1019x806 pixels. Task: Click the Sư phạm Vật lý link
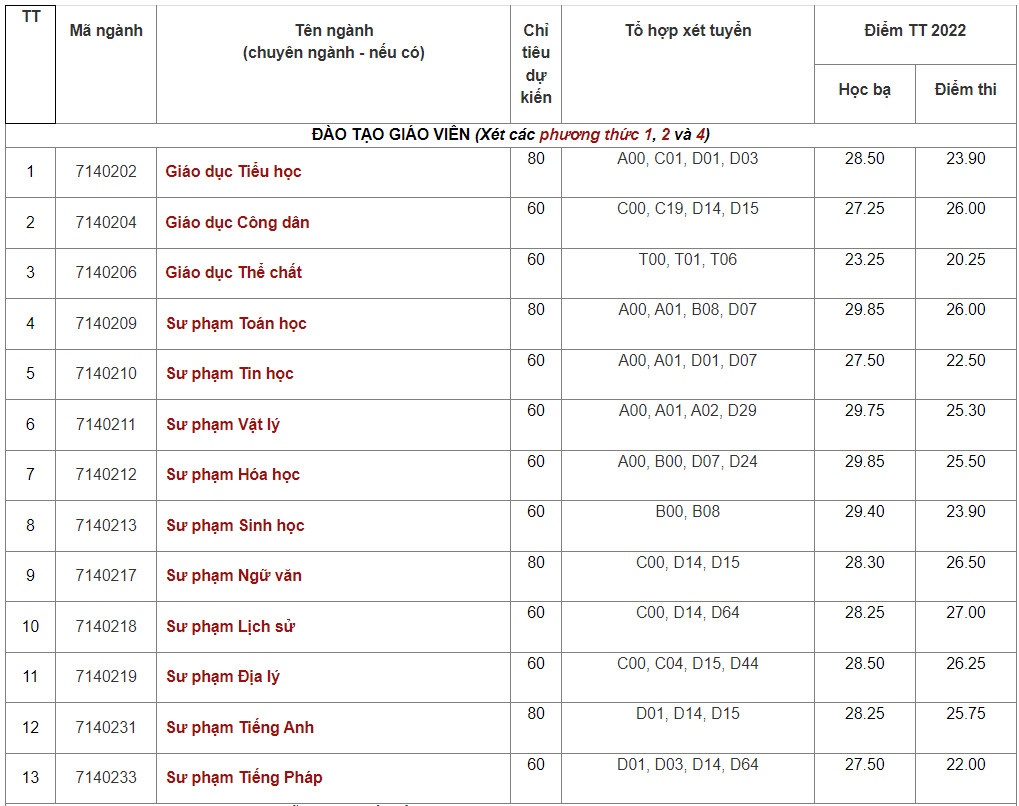point(222,425)
